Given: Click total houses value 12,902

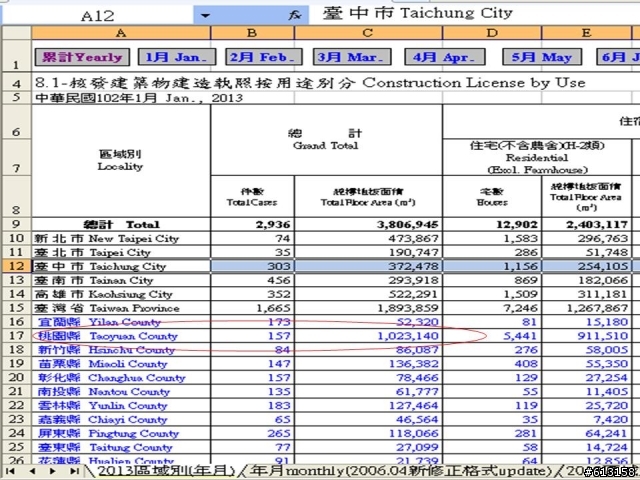Looking at the screenshot, I should click(x=492, y=224).
